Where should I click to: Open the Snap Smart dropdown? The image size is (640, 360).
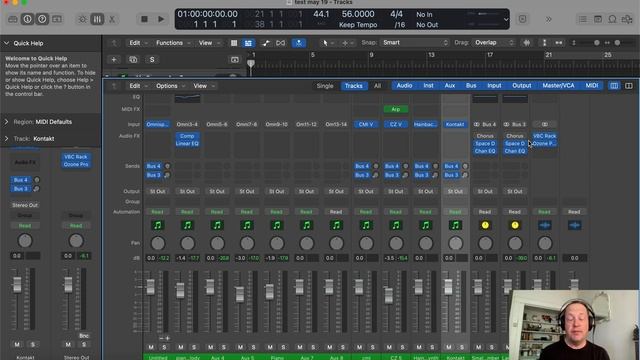click(x=414, y=42)
